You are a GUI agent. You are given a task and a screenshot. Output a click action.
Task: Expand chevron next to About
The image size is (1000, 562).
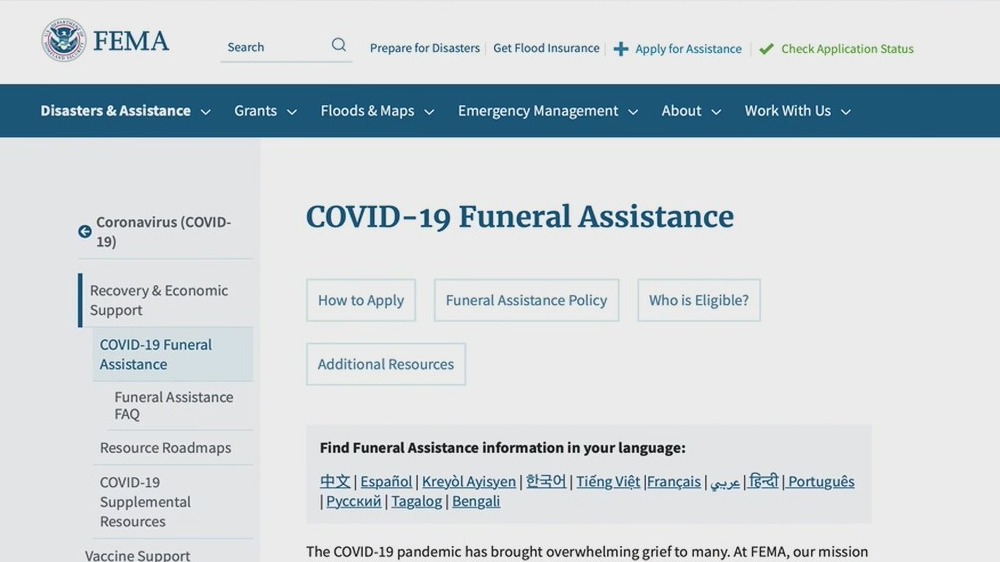[716, 112]
